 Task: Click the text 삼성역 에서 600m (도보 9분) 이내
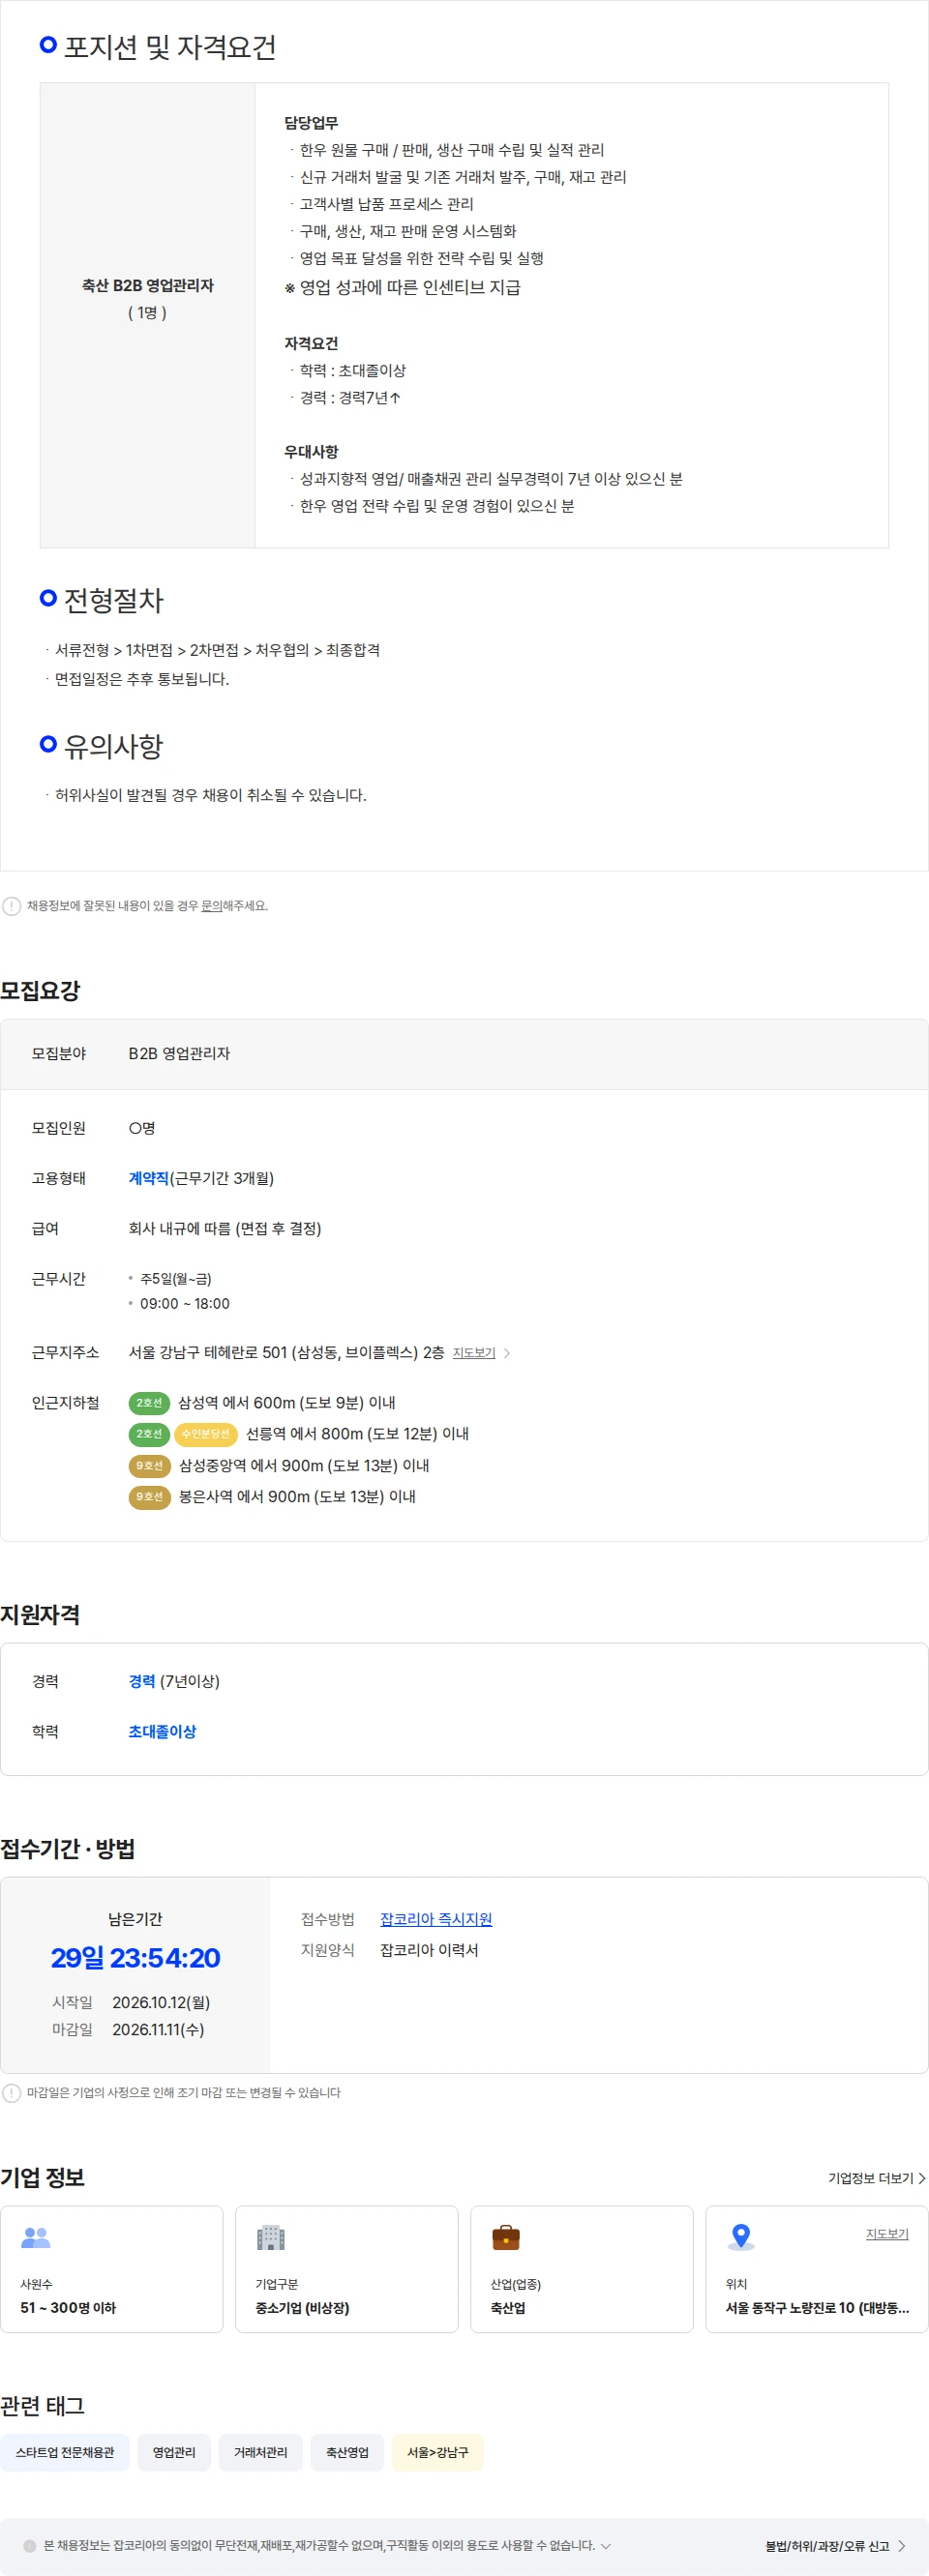[287, 1403]
